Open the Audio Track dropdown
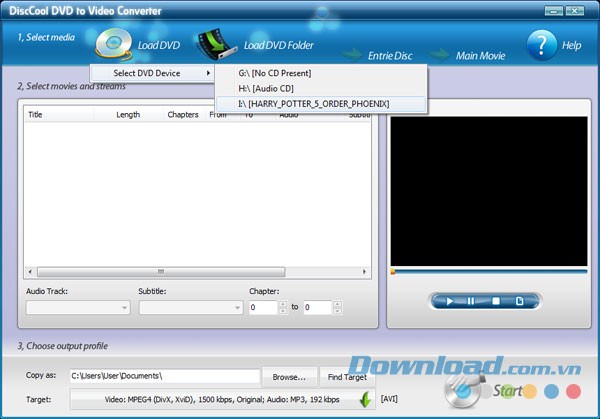This screenshot has height=419, width=600. pos(78,307)
